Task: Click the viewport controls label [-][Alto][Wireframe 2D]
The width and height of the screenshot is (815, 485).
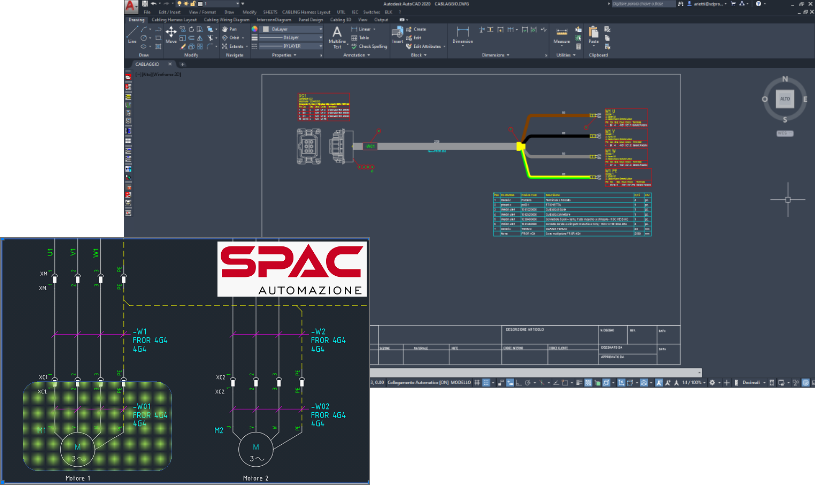Action: click(158, 74)
